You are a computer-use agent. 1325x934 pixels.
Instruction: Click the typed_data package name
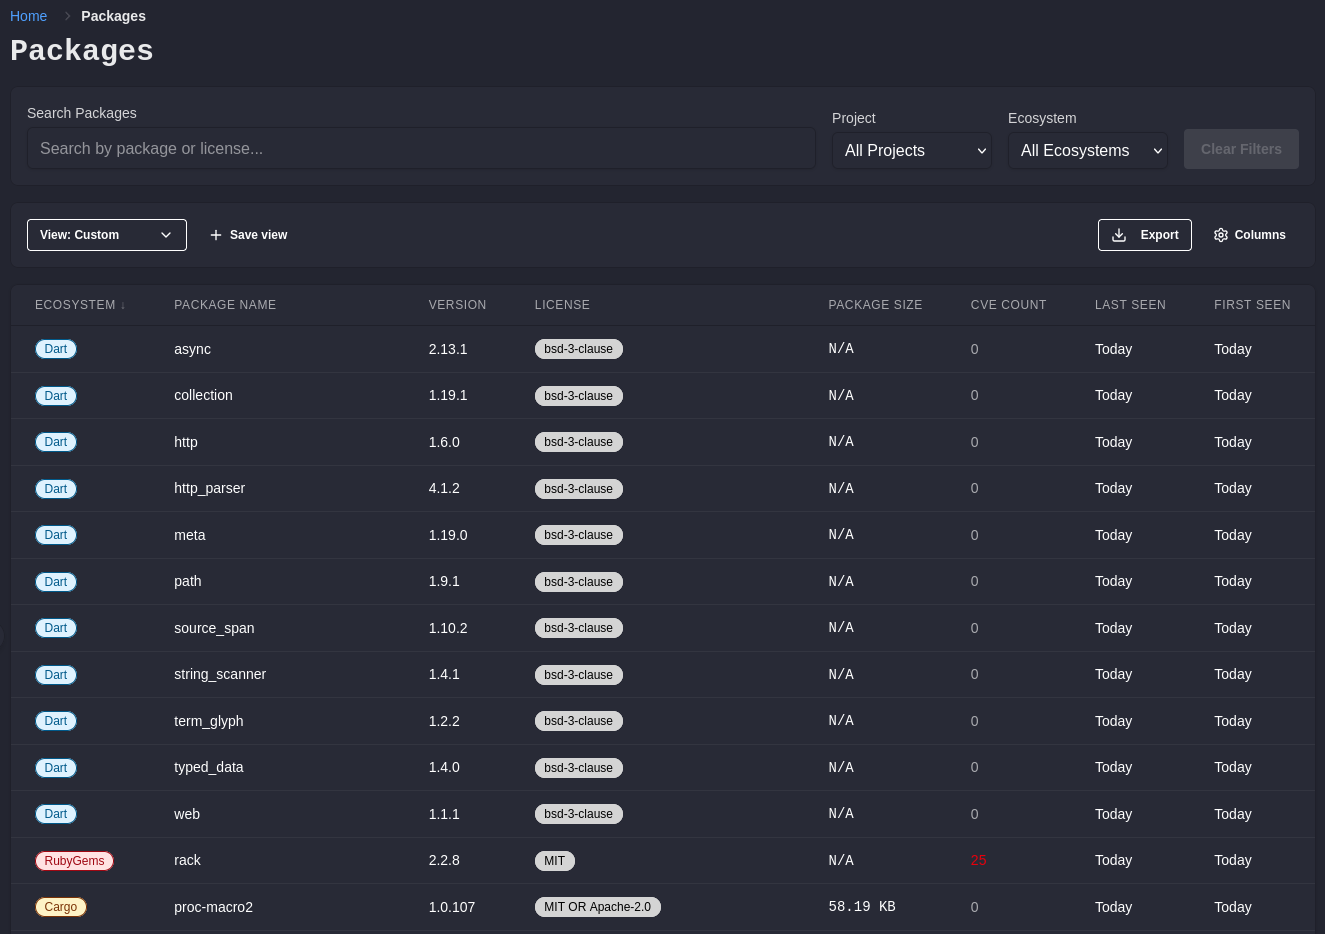pyautogui.click(x=209, y=767)
